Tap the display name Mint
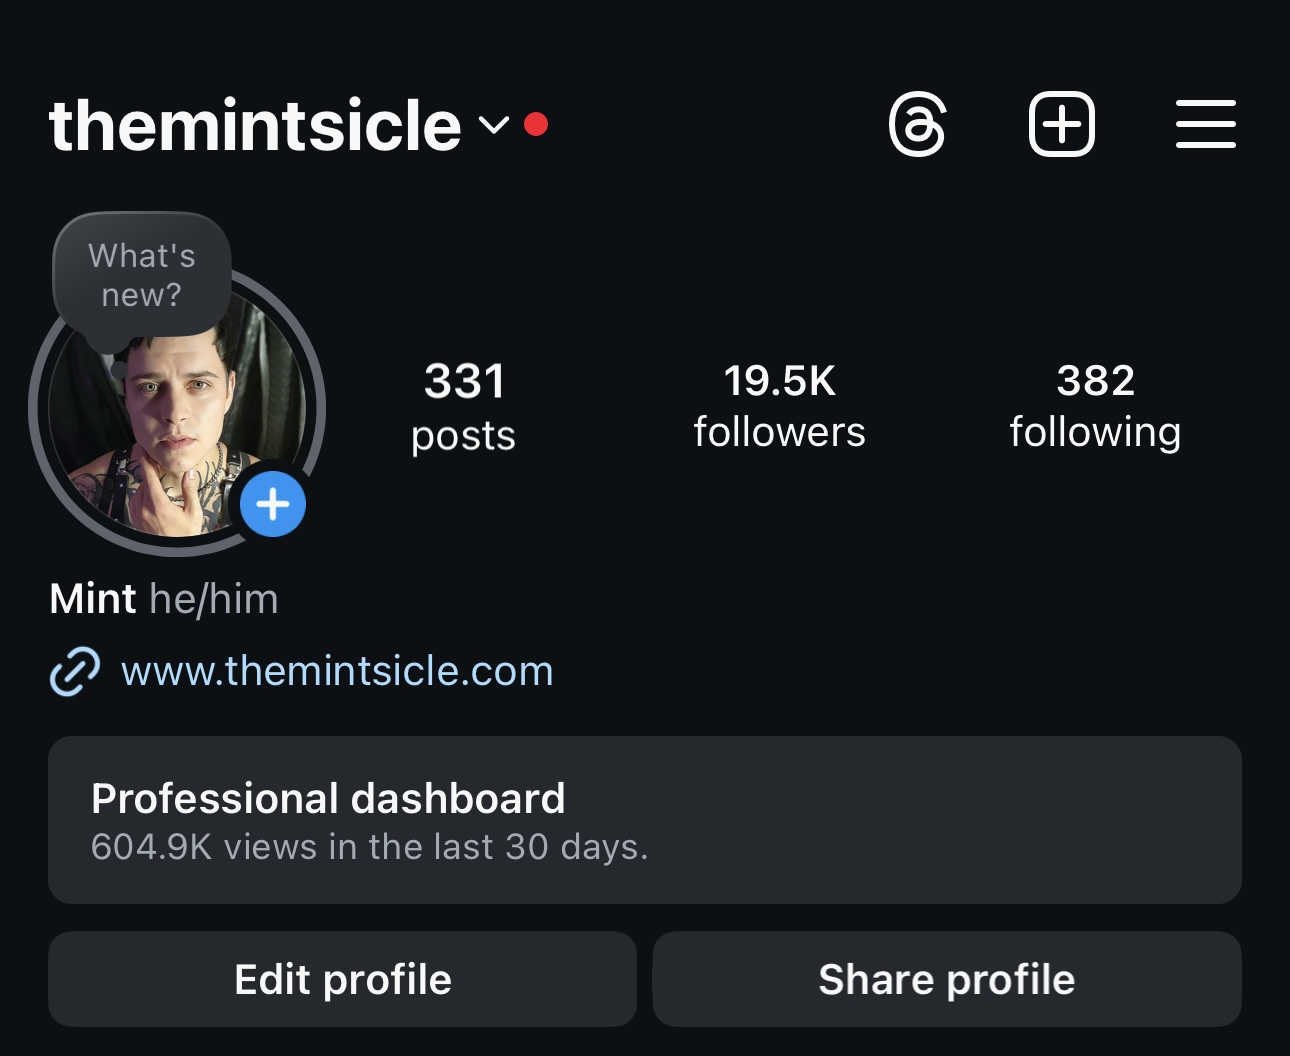Viewport: 1290px width, 1056px height. pos(93,599)
